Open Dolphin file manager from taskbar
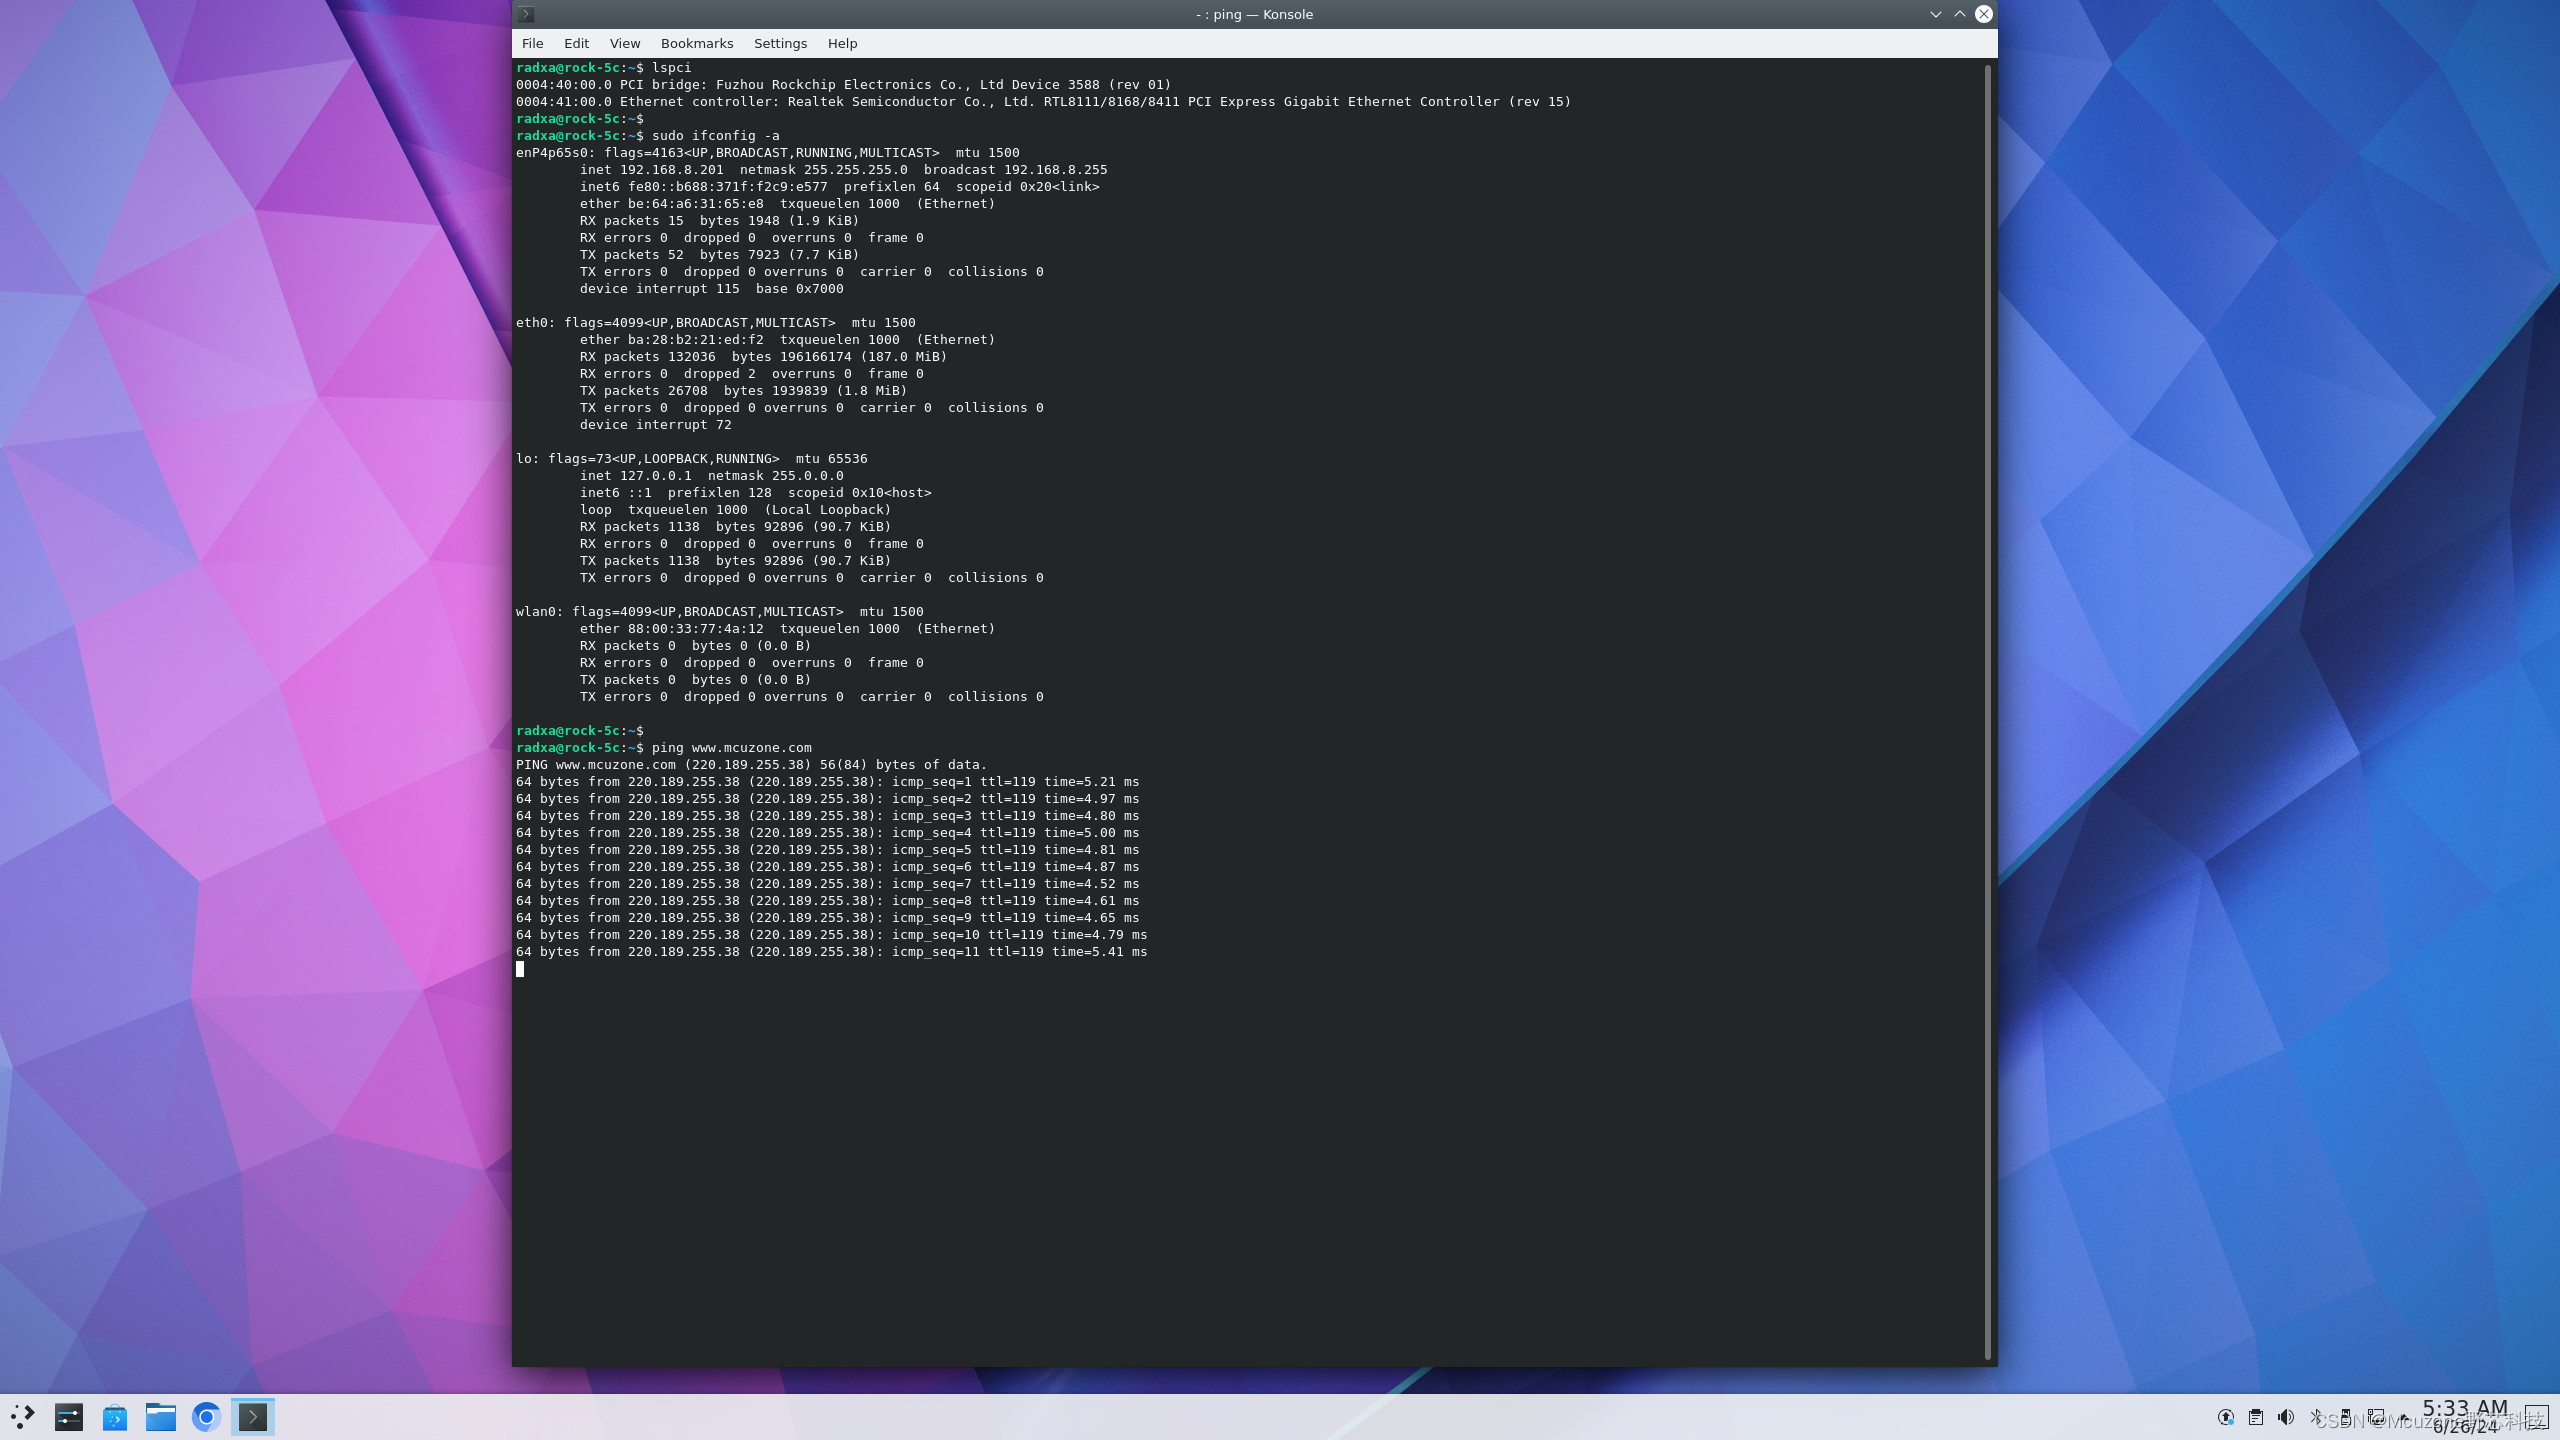Screen dimensions: 2560x1440 pyautogui.click(x=160, y=1416)
